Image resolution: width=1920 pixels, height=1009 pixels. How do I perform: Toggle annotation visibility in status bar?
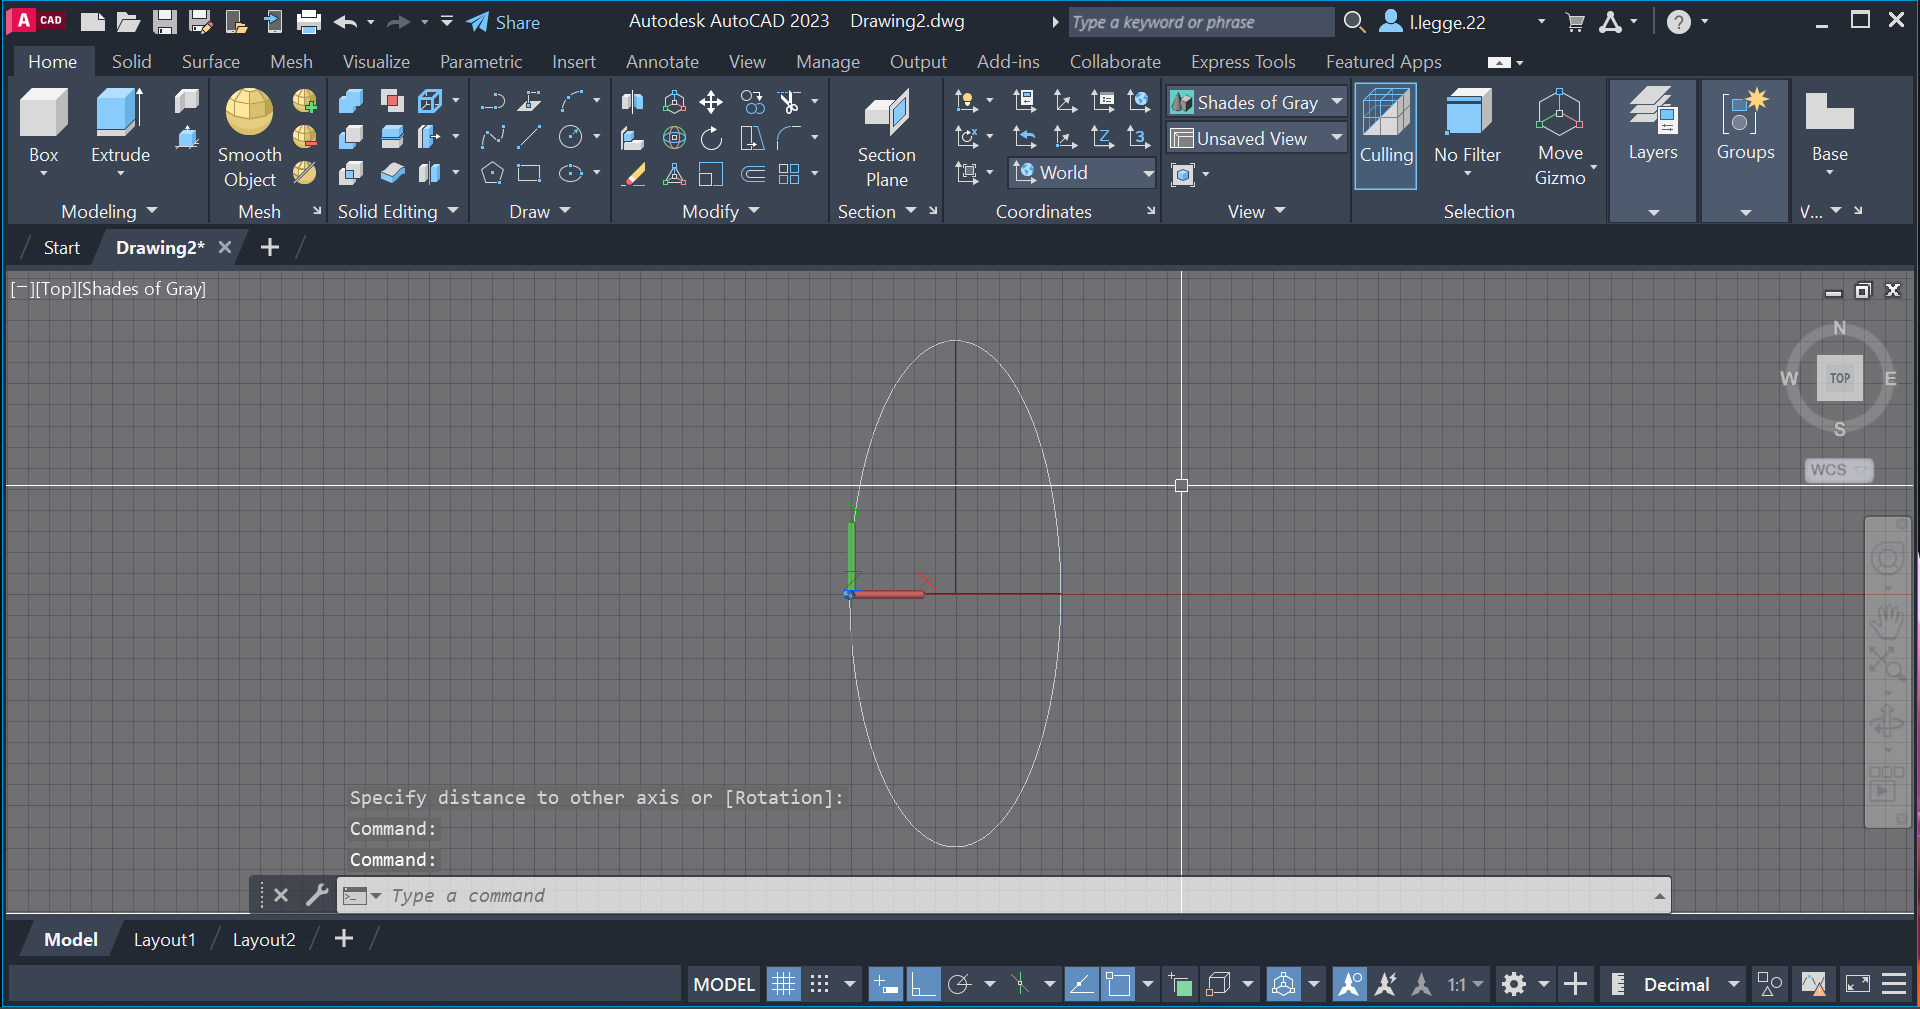tap(1349, 984)
